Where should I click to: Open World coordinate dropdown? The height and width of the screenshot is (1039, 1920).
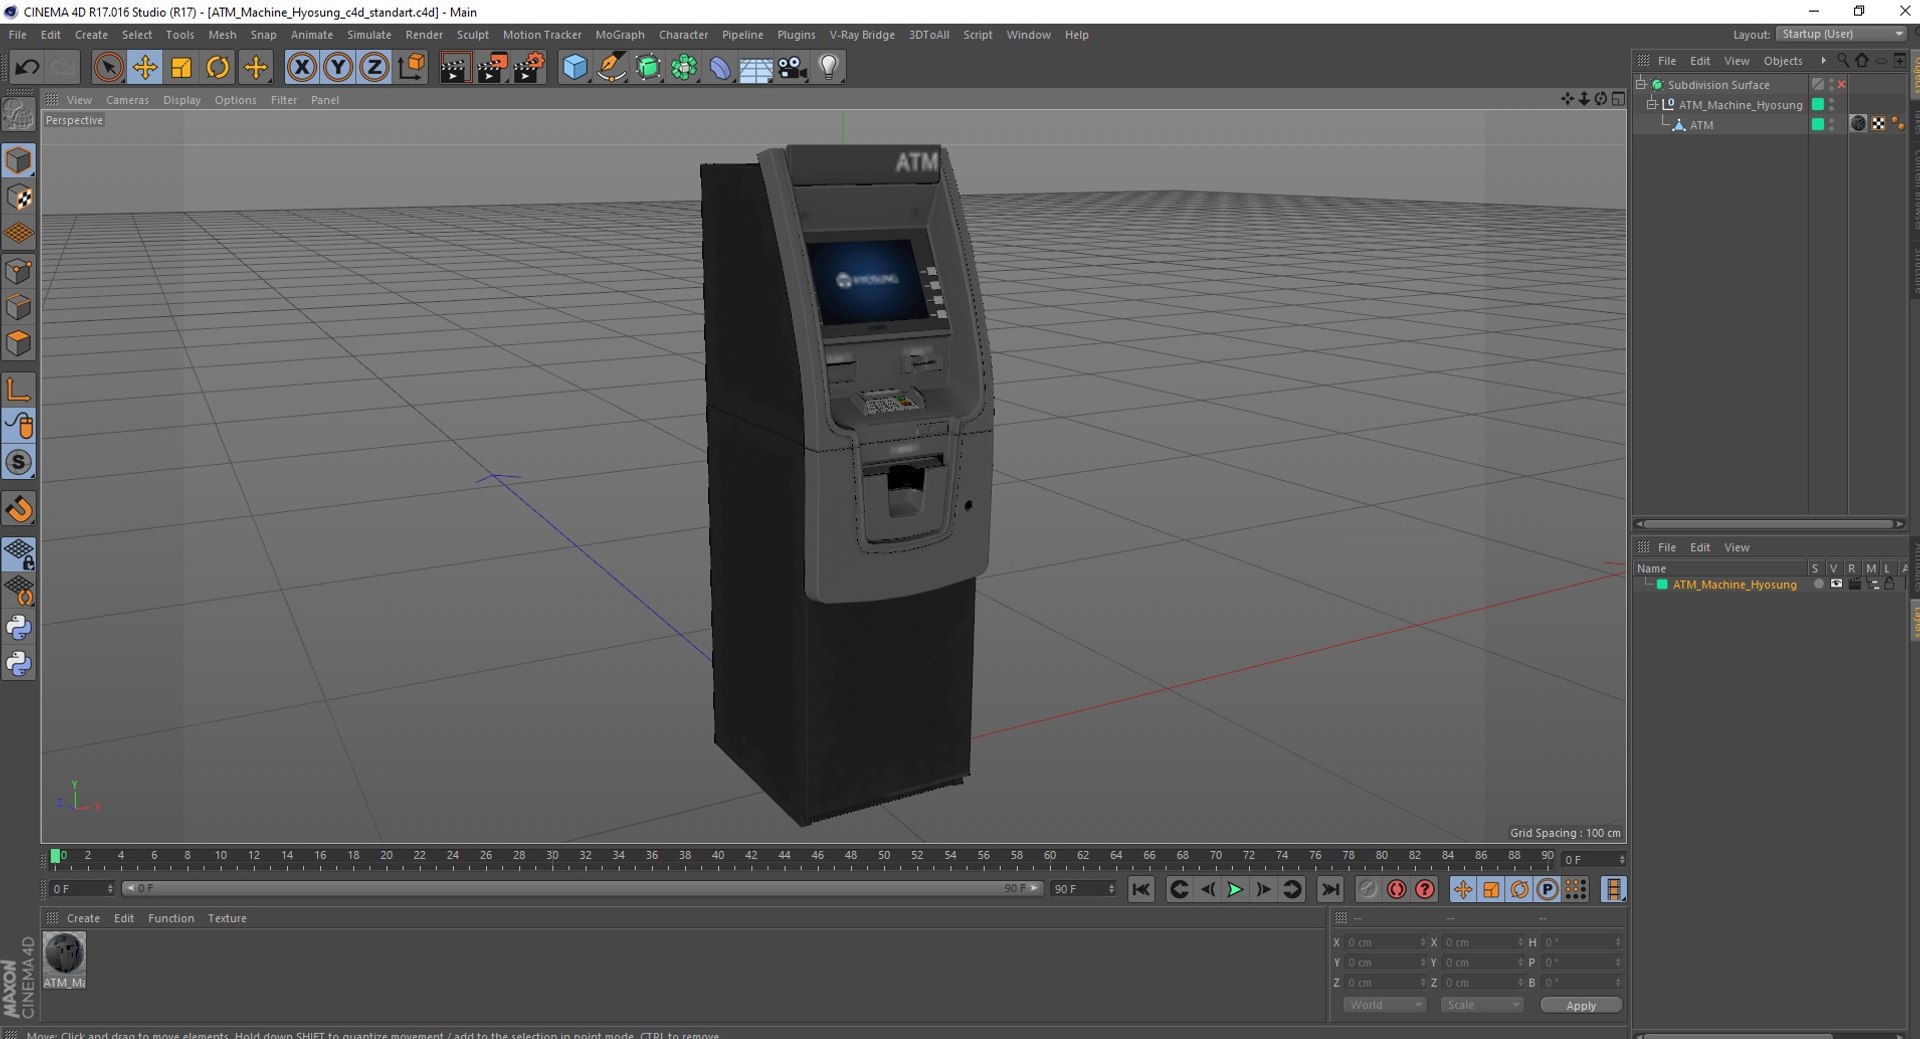pyautogui.click(x=1385, y=1005)
